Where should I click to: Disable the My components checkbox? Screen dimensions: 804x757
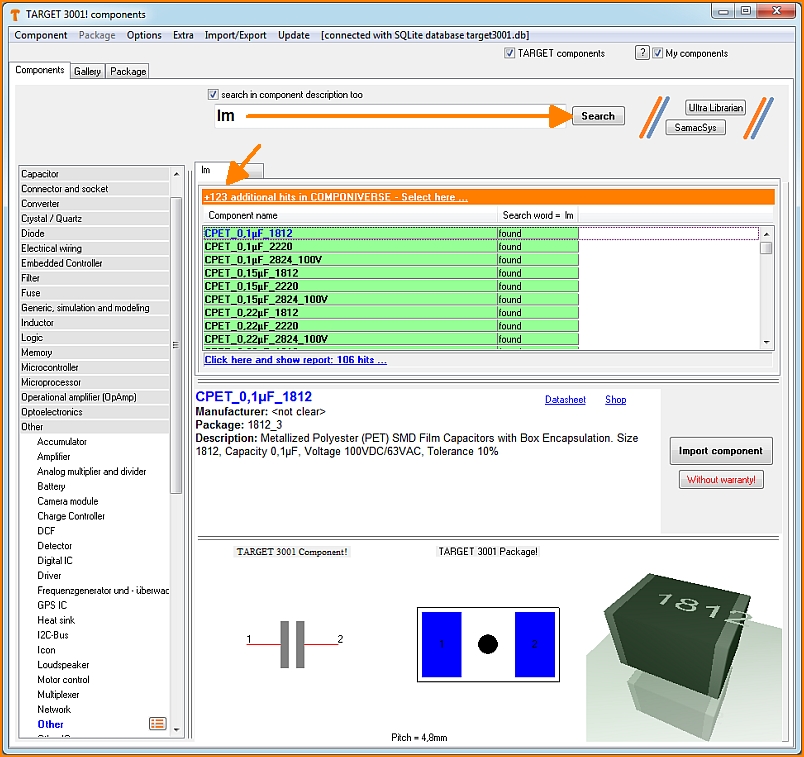(x=658, y=53)
